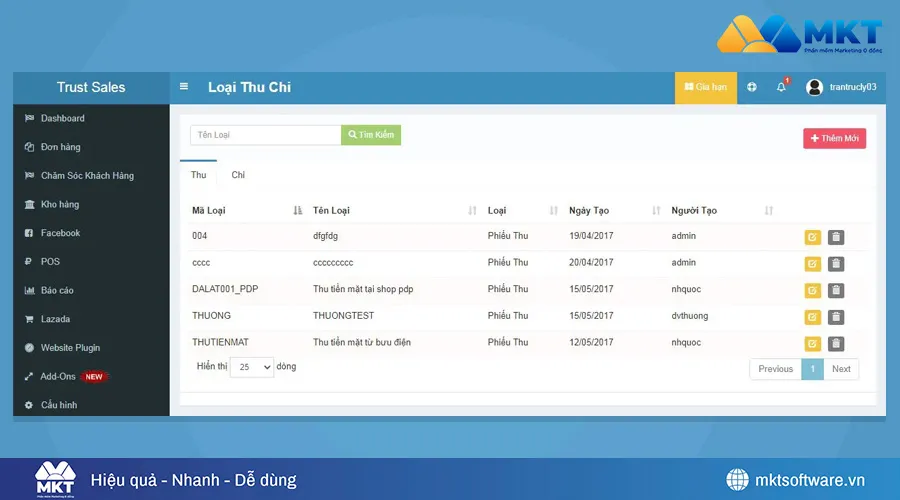Go to Previous page
This screenshot has width=900, height=500.
tap(775, 369)
